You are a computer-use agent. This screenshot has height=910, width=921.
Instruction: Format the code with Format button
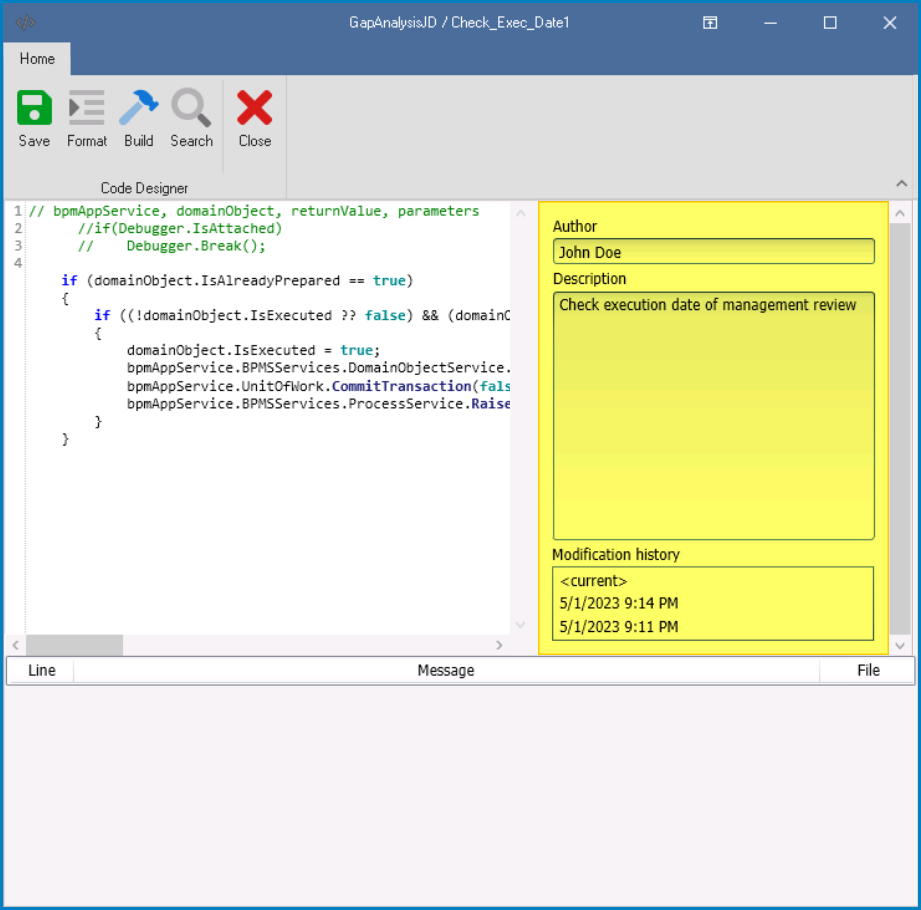click(87, 108)
